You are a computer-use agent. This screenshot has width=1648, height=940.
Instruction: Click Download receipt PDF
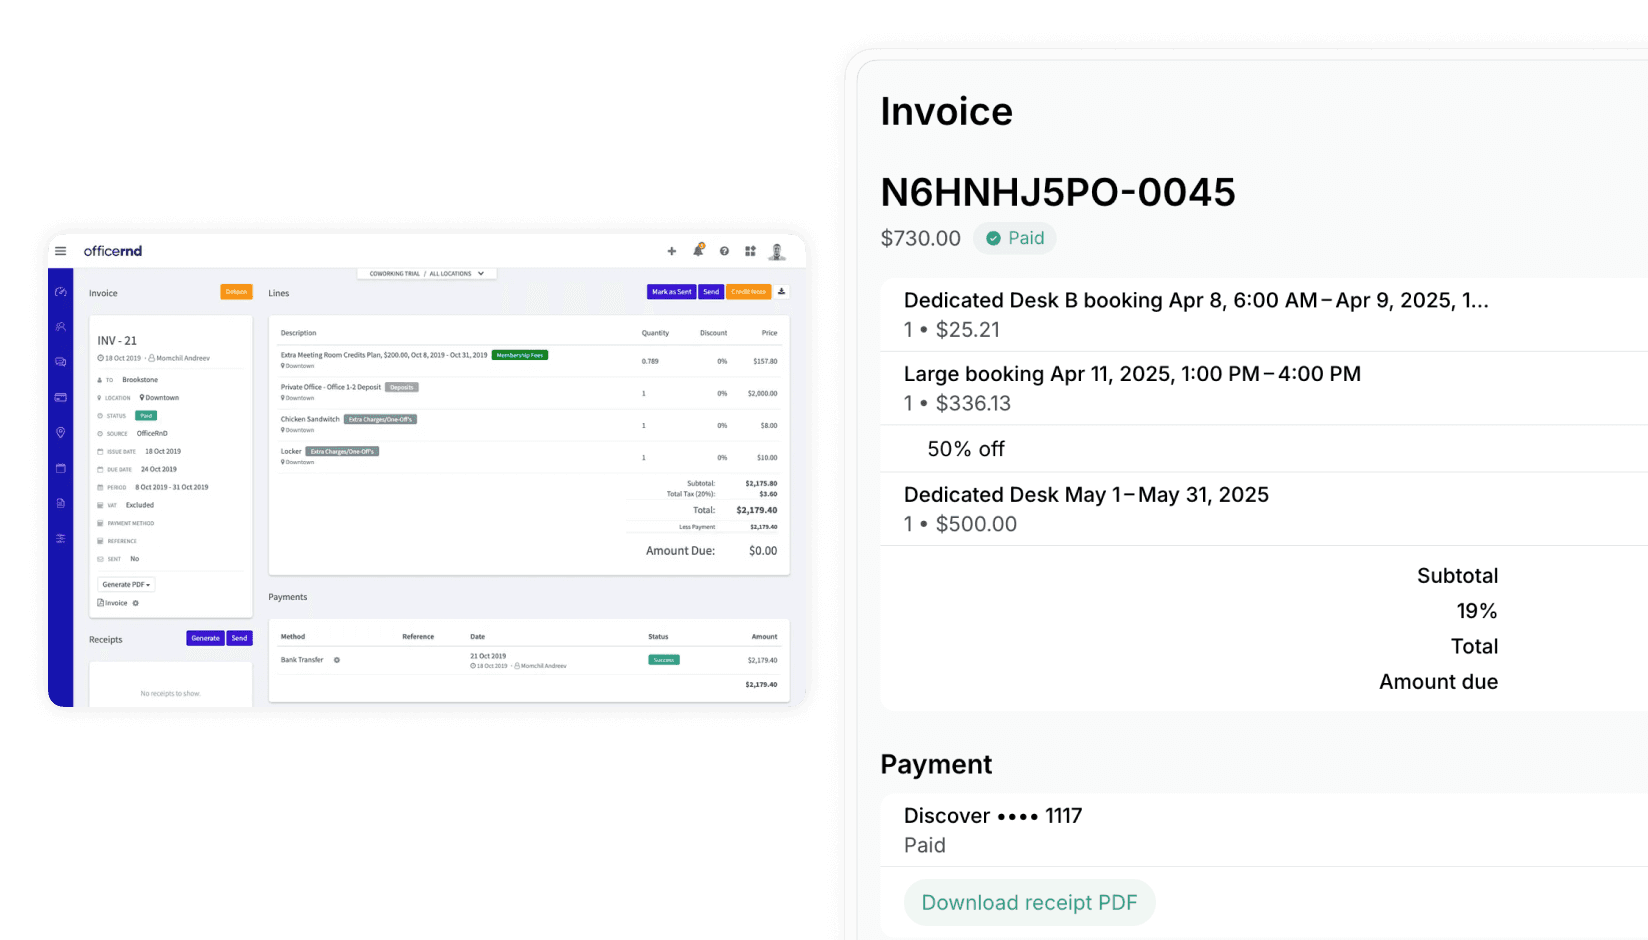(1029, 902)
